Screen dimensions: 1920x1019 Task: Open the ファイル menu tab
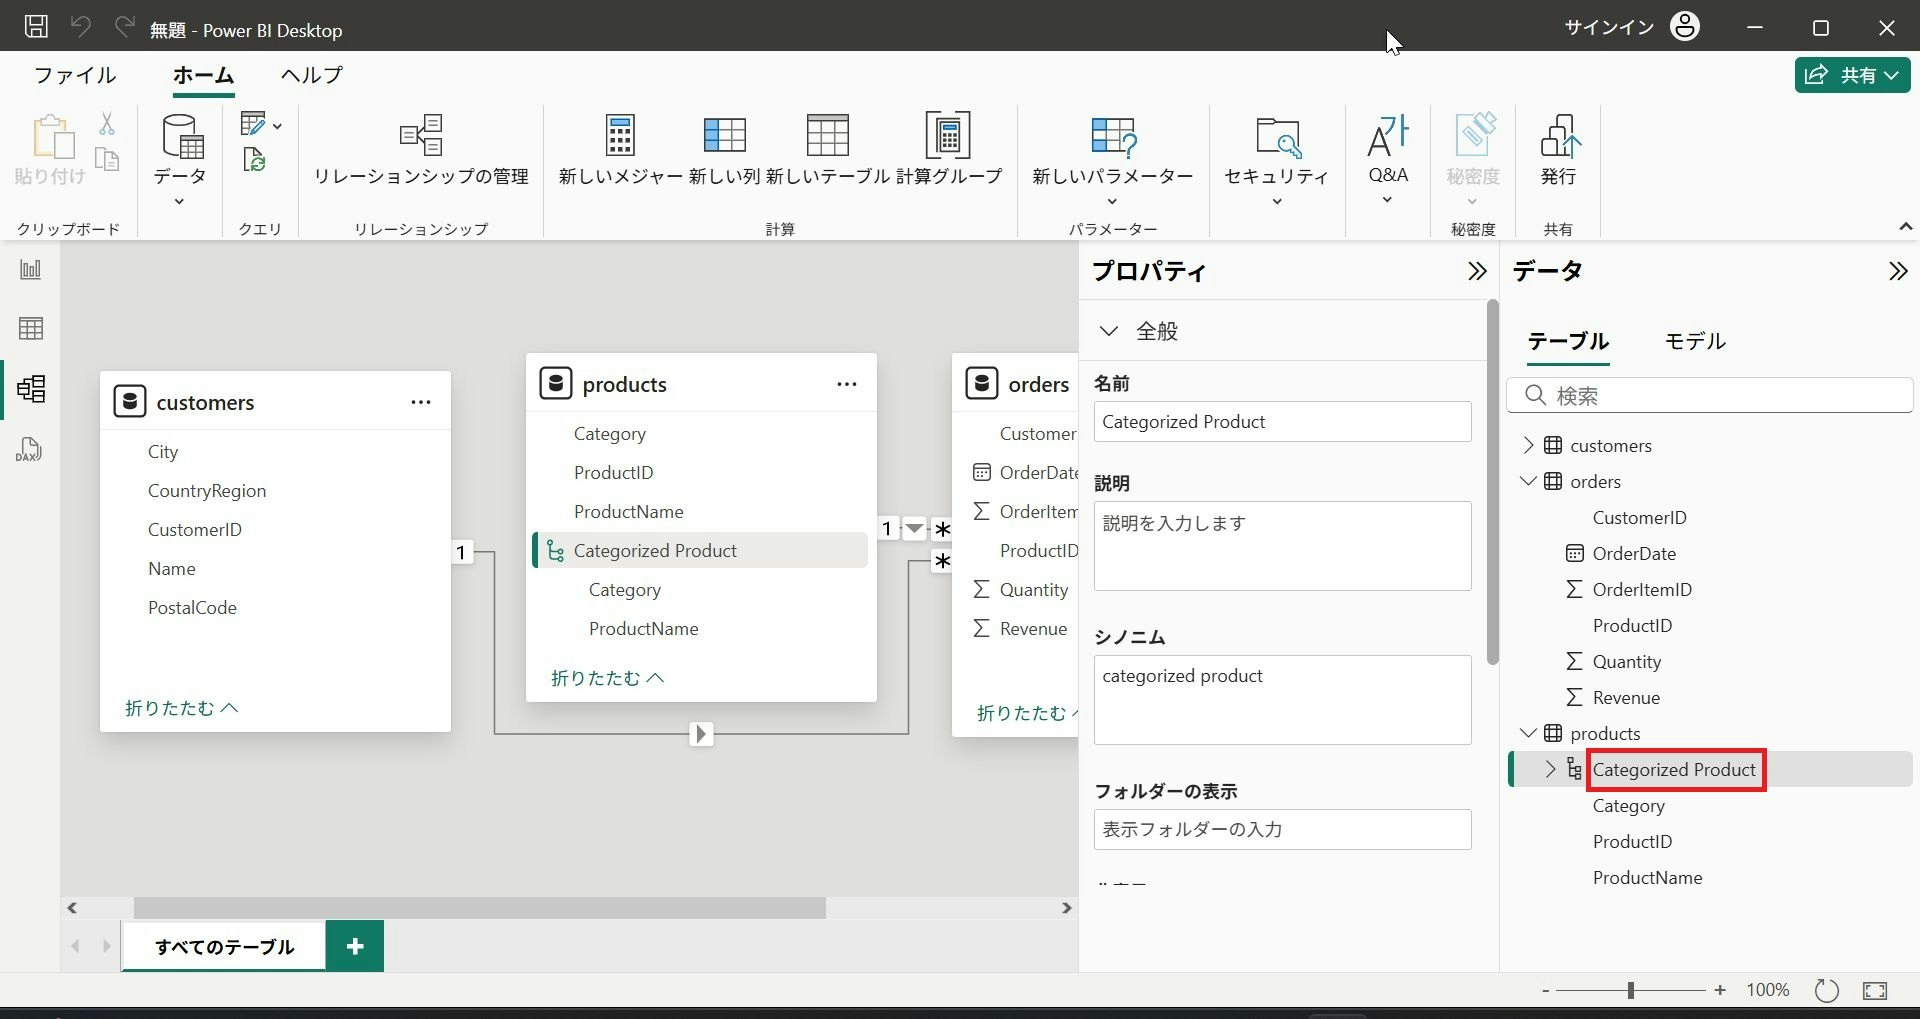75,75
